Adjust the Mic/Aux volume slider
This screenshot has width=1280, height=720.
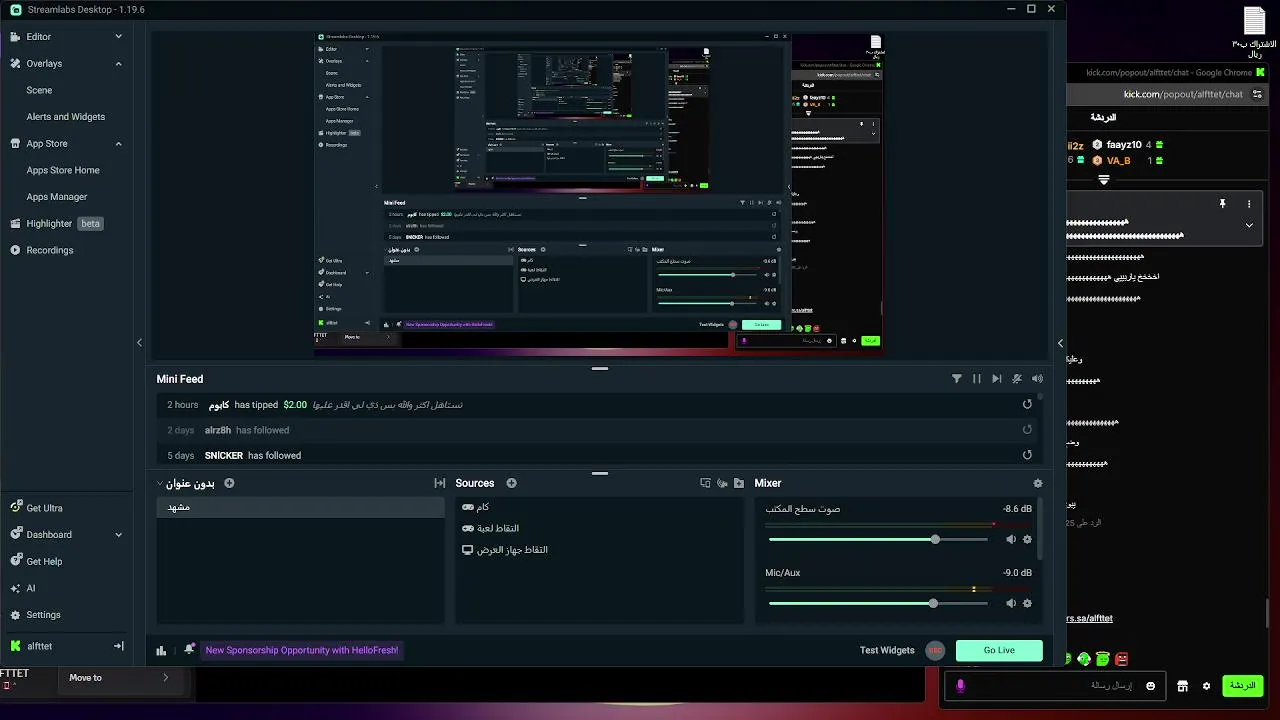tap(878, 603)
